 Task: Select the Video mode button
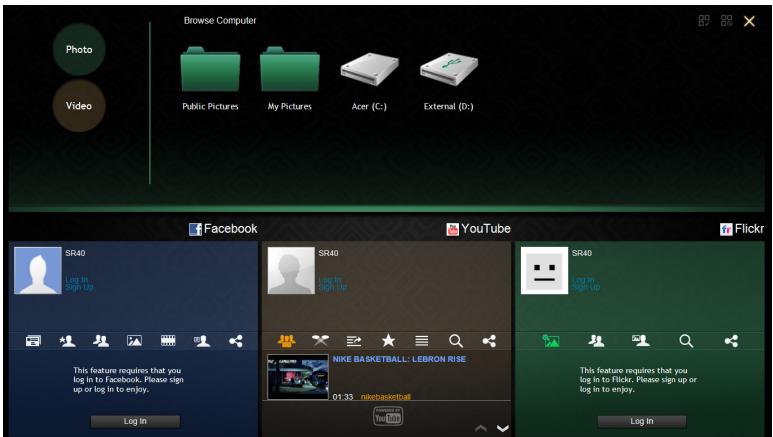point(79,106)
